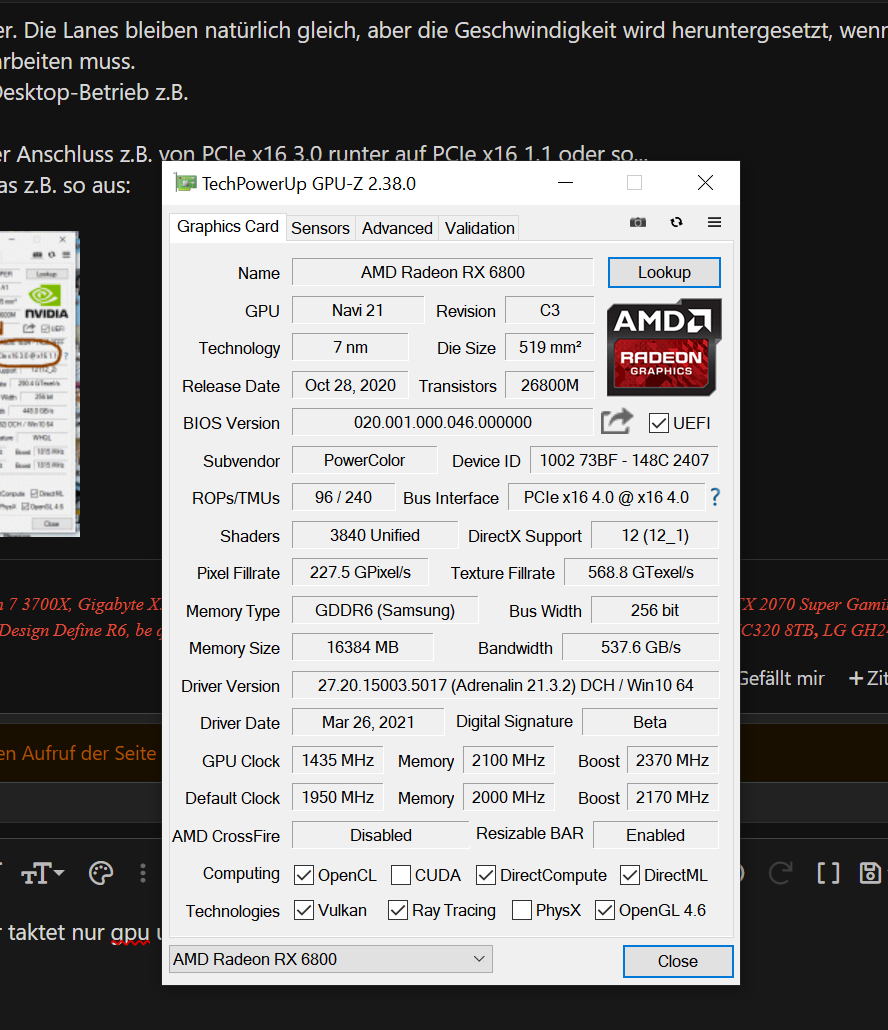This screenshot has width=888, height=1030.
Task: Click the 2370 MHz Boost field
Action: [x=673, y=760]
